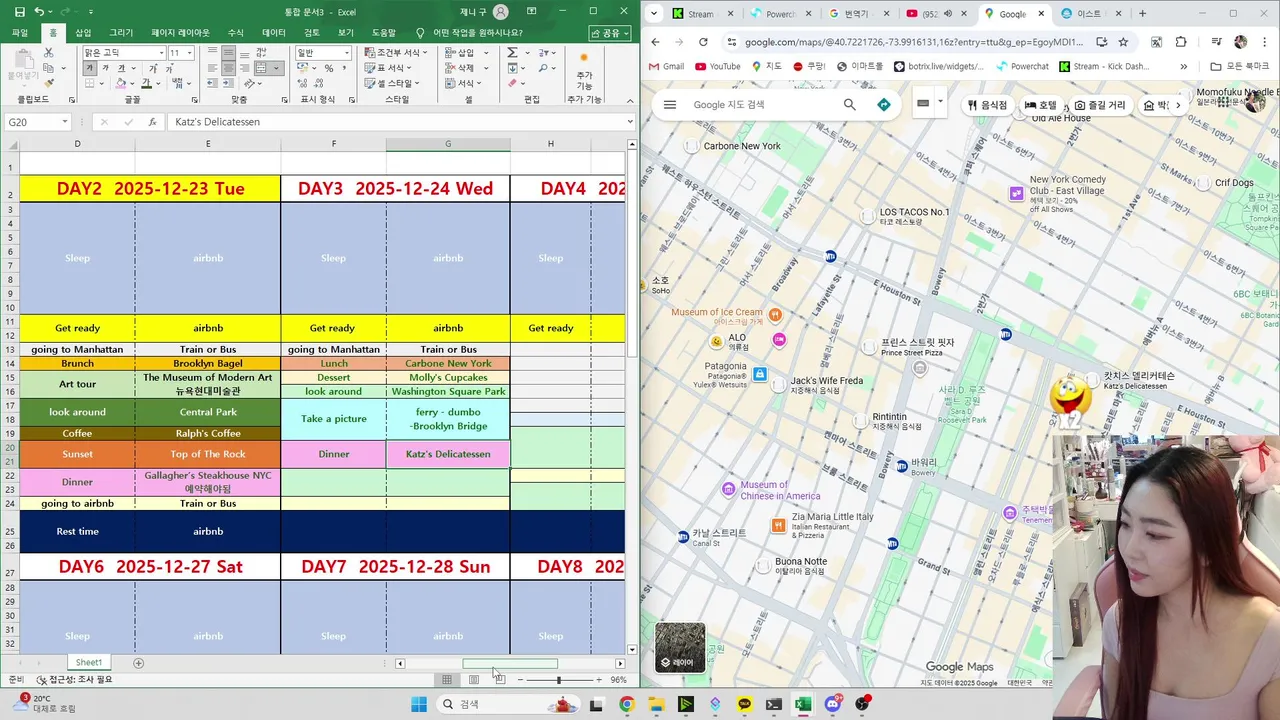Switch to Page Layout view in status bar
Viewport: 1280px width, 720px height.
[474, 680]
